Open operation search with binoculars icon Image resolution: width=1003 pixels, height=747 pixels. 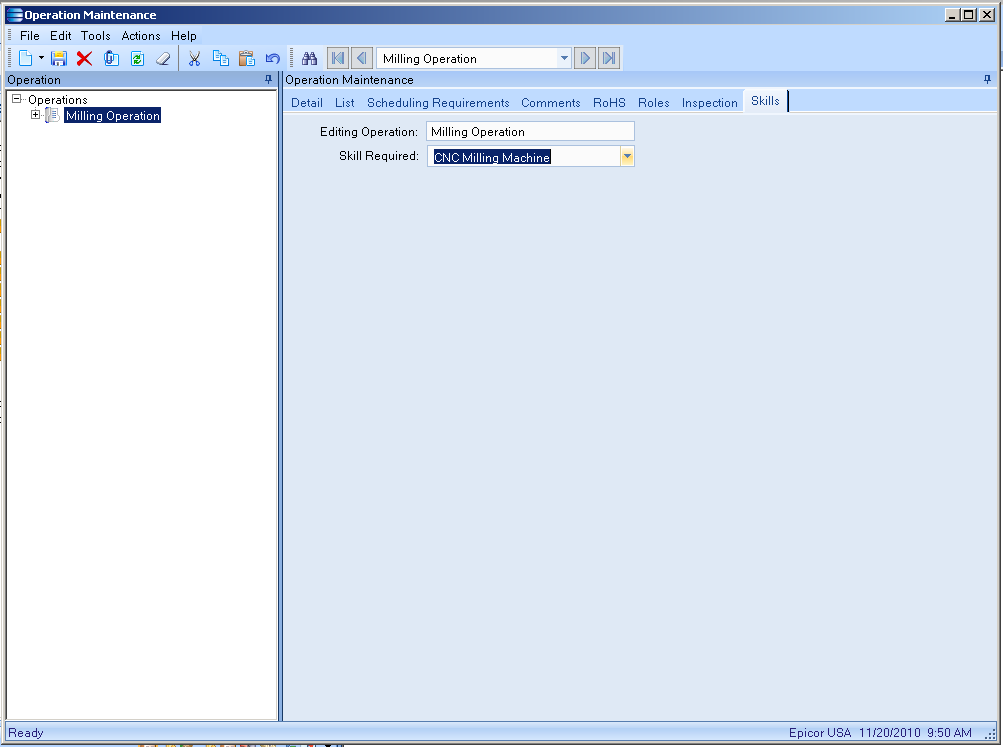310,59
